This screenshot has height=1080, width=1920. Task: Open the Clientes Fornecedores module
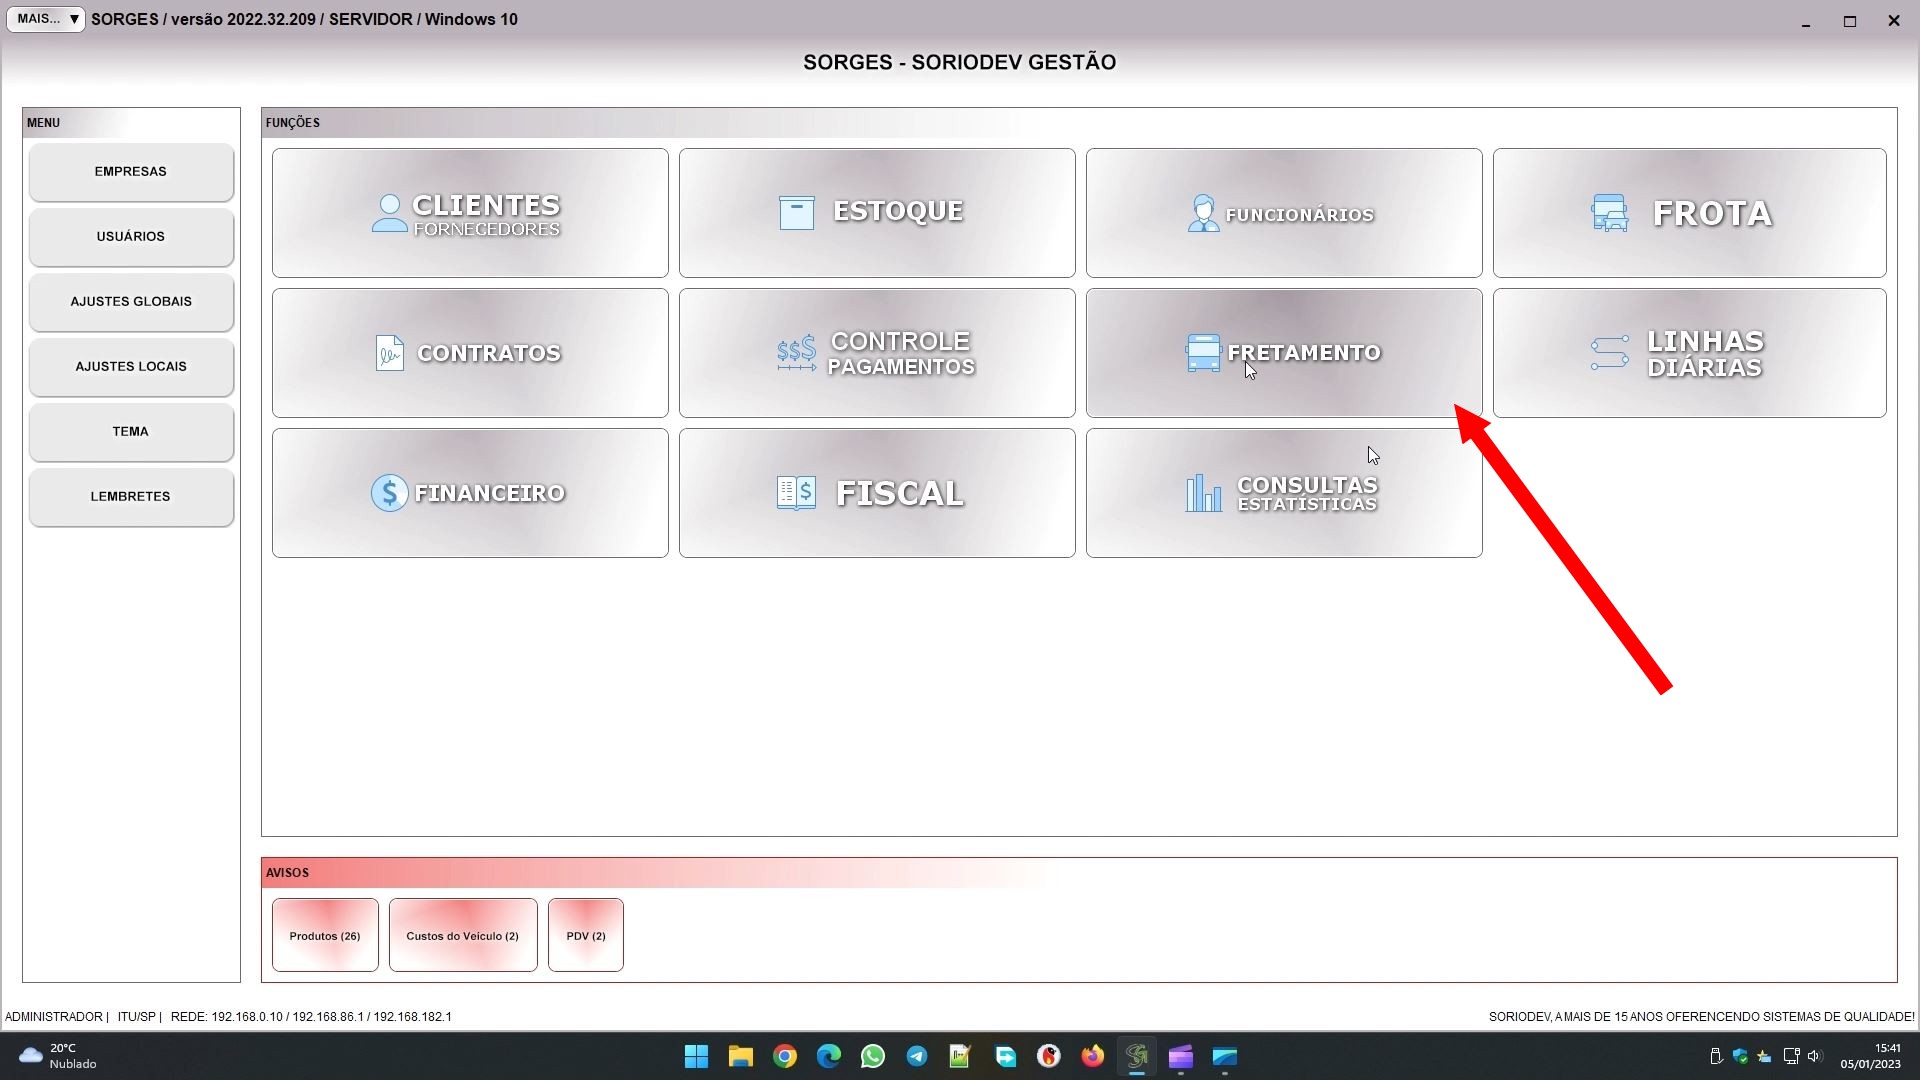pos(470,213)
